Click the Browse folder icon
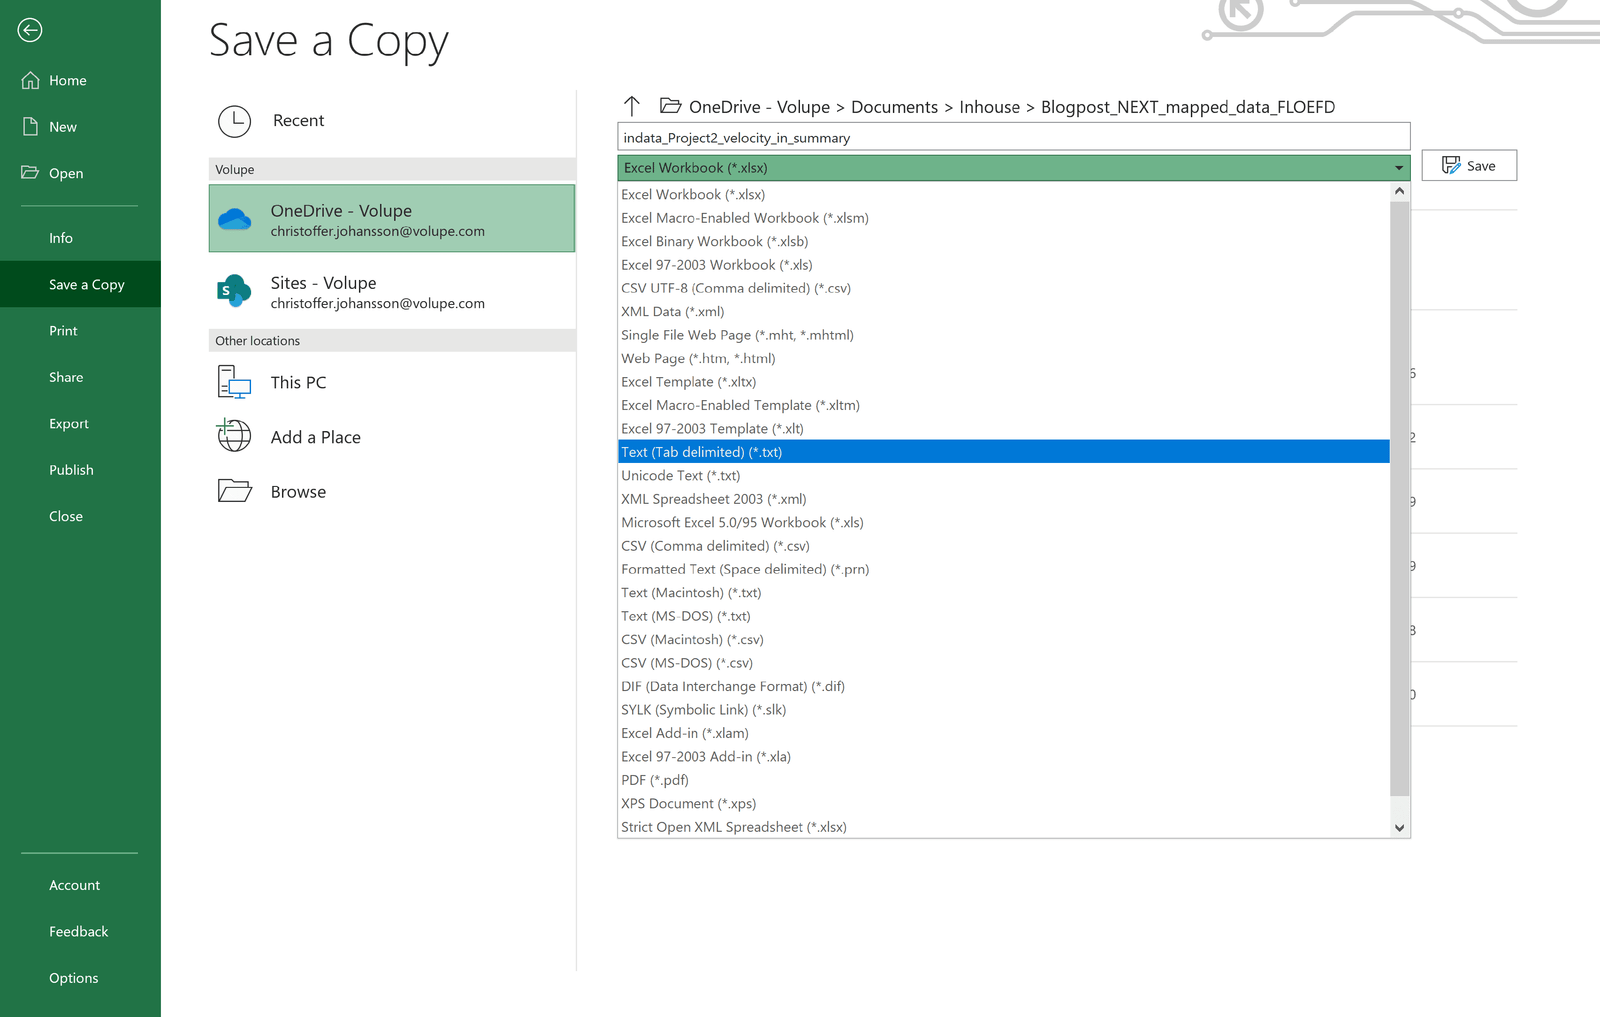 [234, 491]
